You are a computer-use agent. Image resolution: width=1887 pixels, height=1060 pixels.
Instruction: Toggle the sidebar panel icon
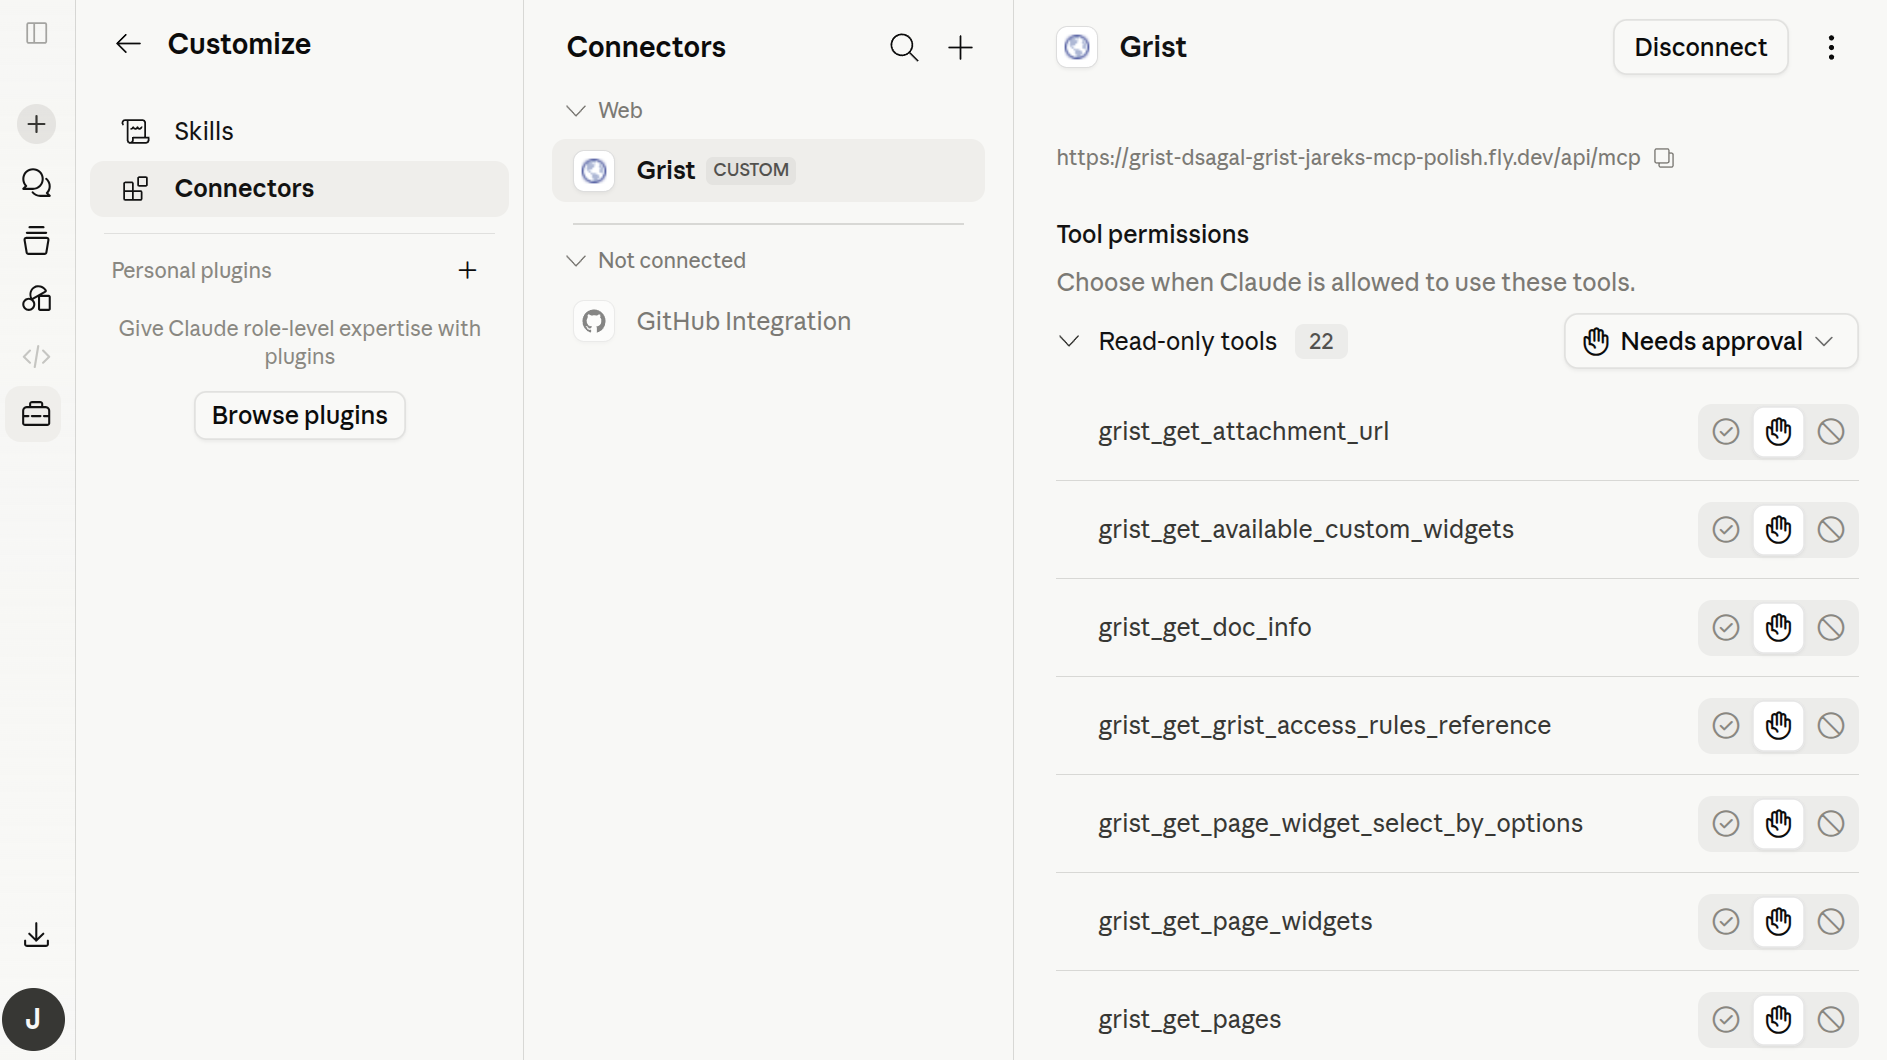[x=37, y=33]
